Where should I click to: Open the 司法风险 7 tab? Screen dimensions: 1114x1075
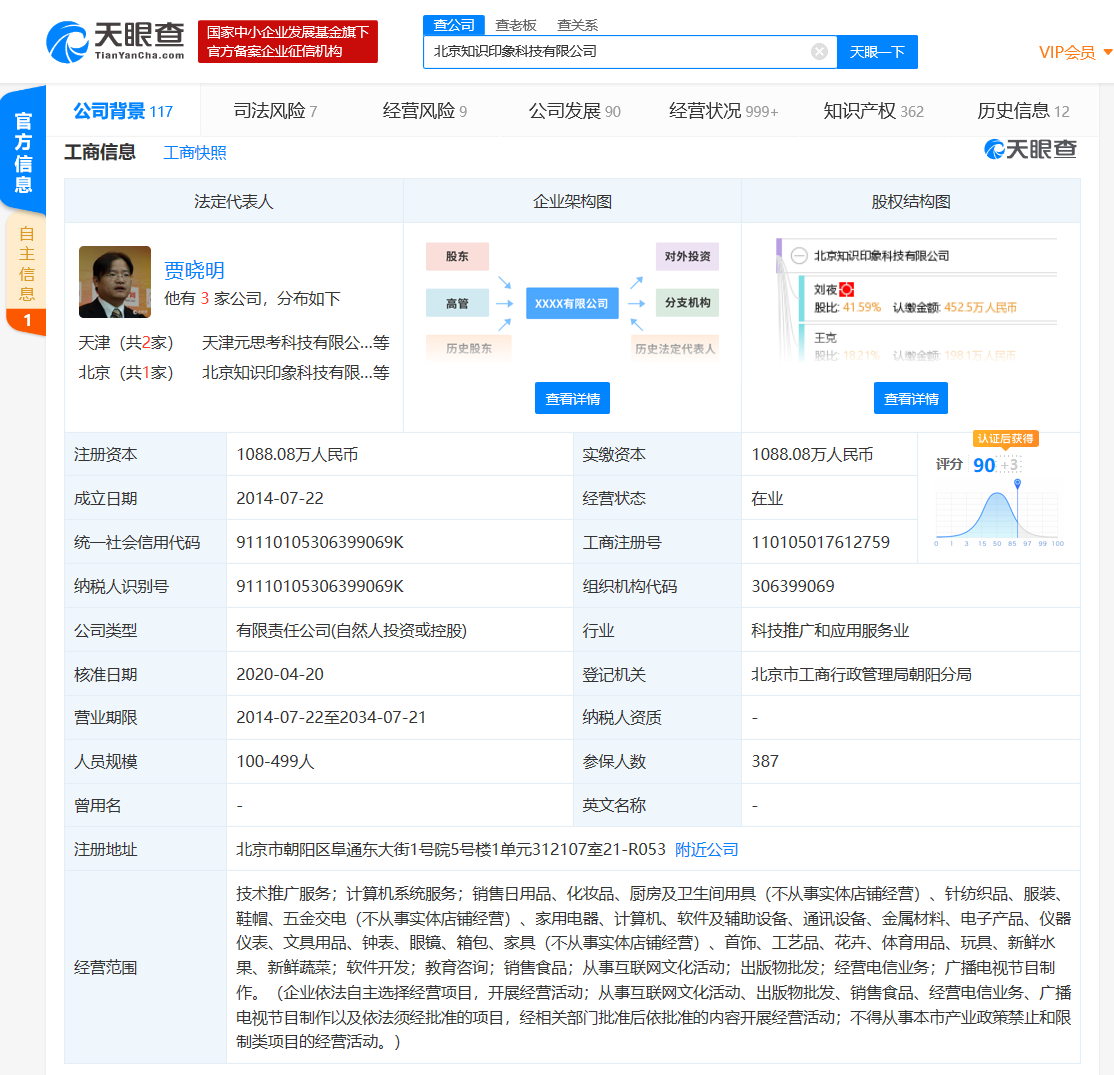(275, 111)
